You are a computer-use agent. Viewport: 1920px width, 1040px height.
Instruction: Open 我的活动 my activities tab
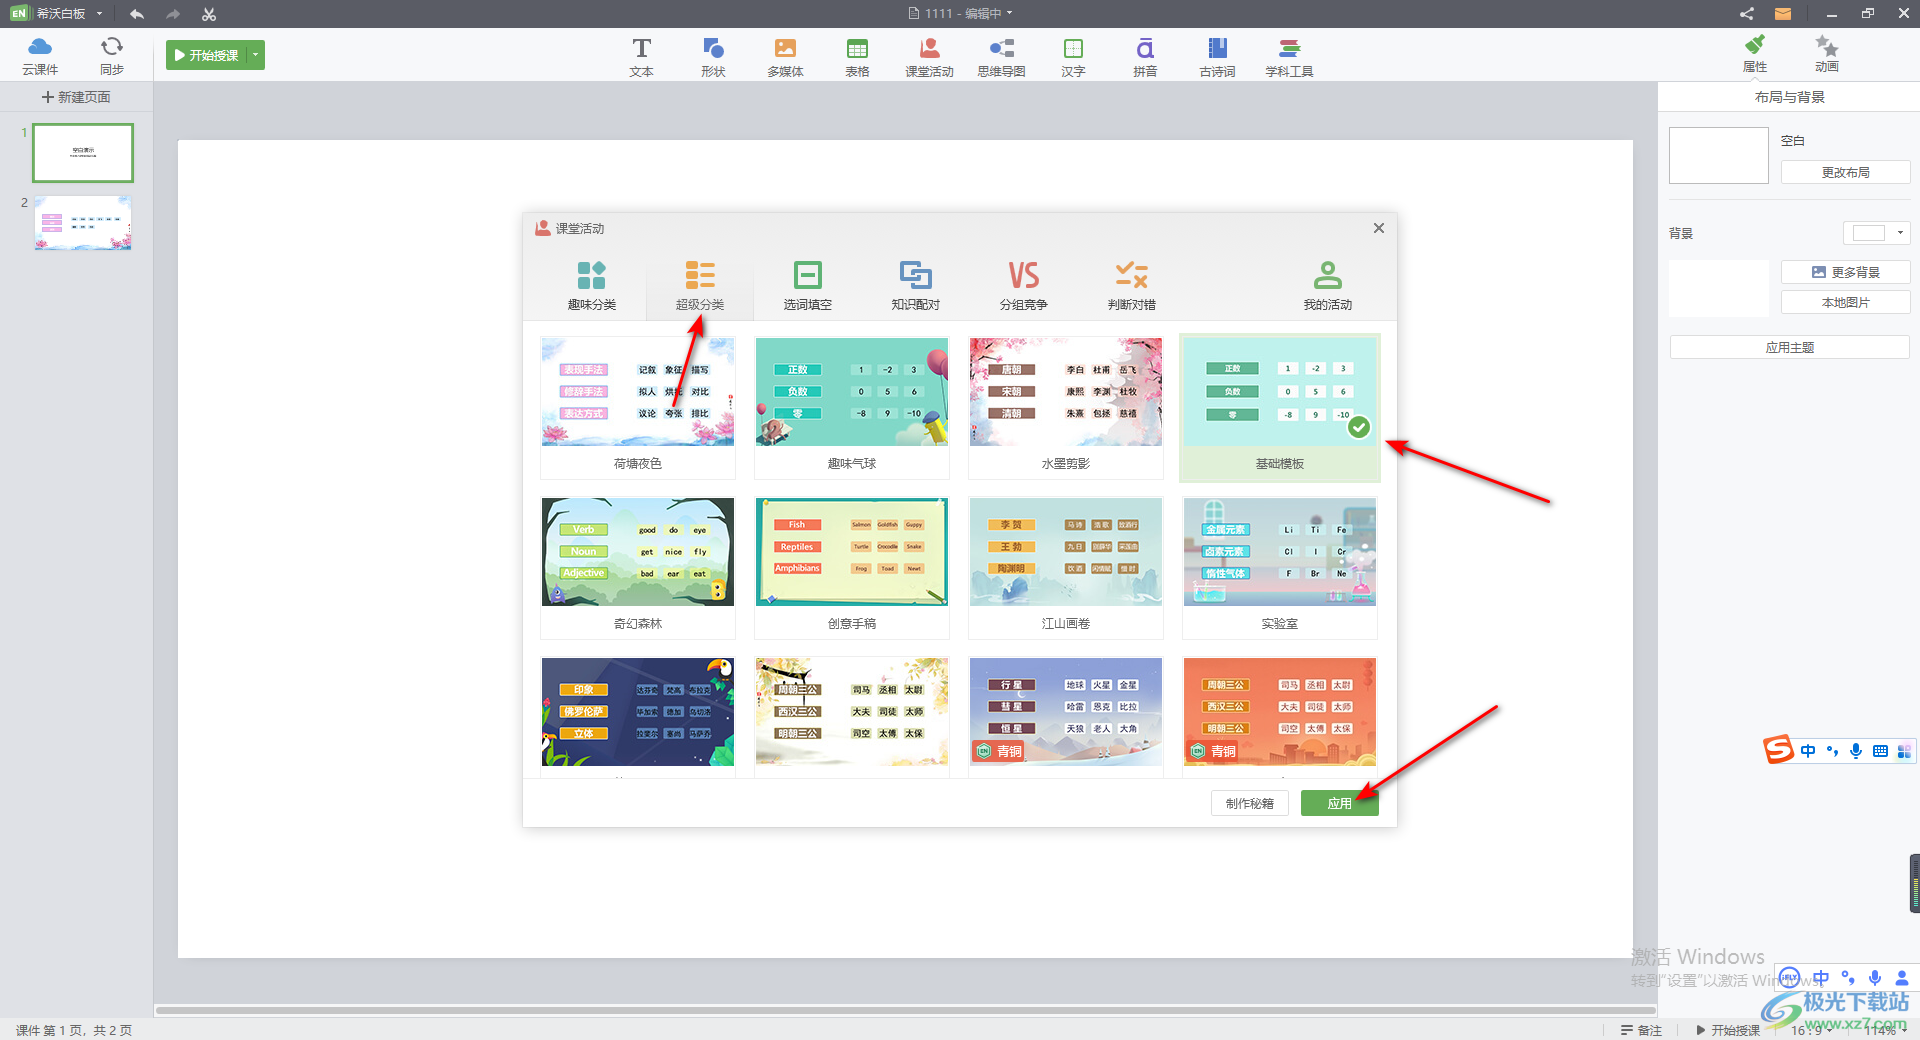tap(1328, 285)
